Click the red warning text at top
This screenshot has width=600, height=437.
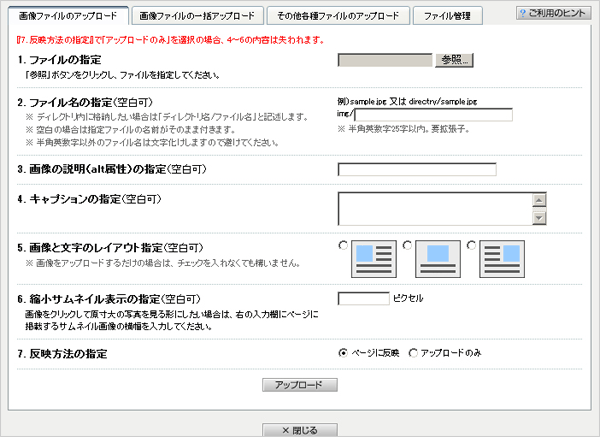point(171,40)
